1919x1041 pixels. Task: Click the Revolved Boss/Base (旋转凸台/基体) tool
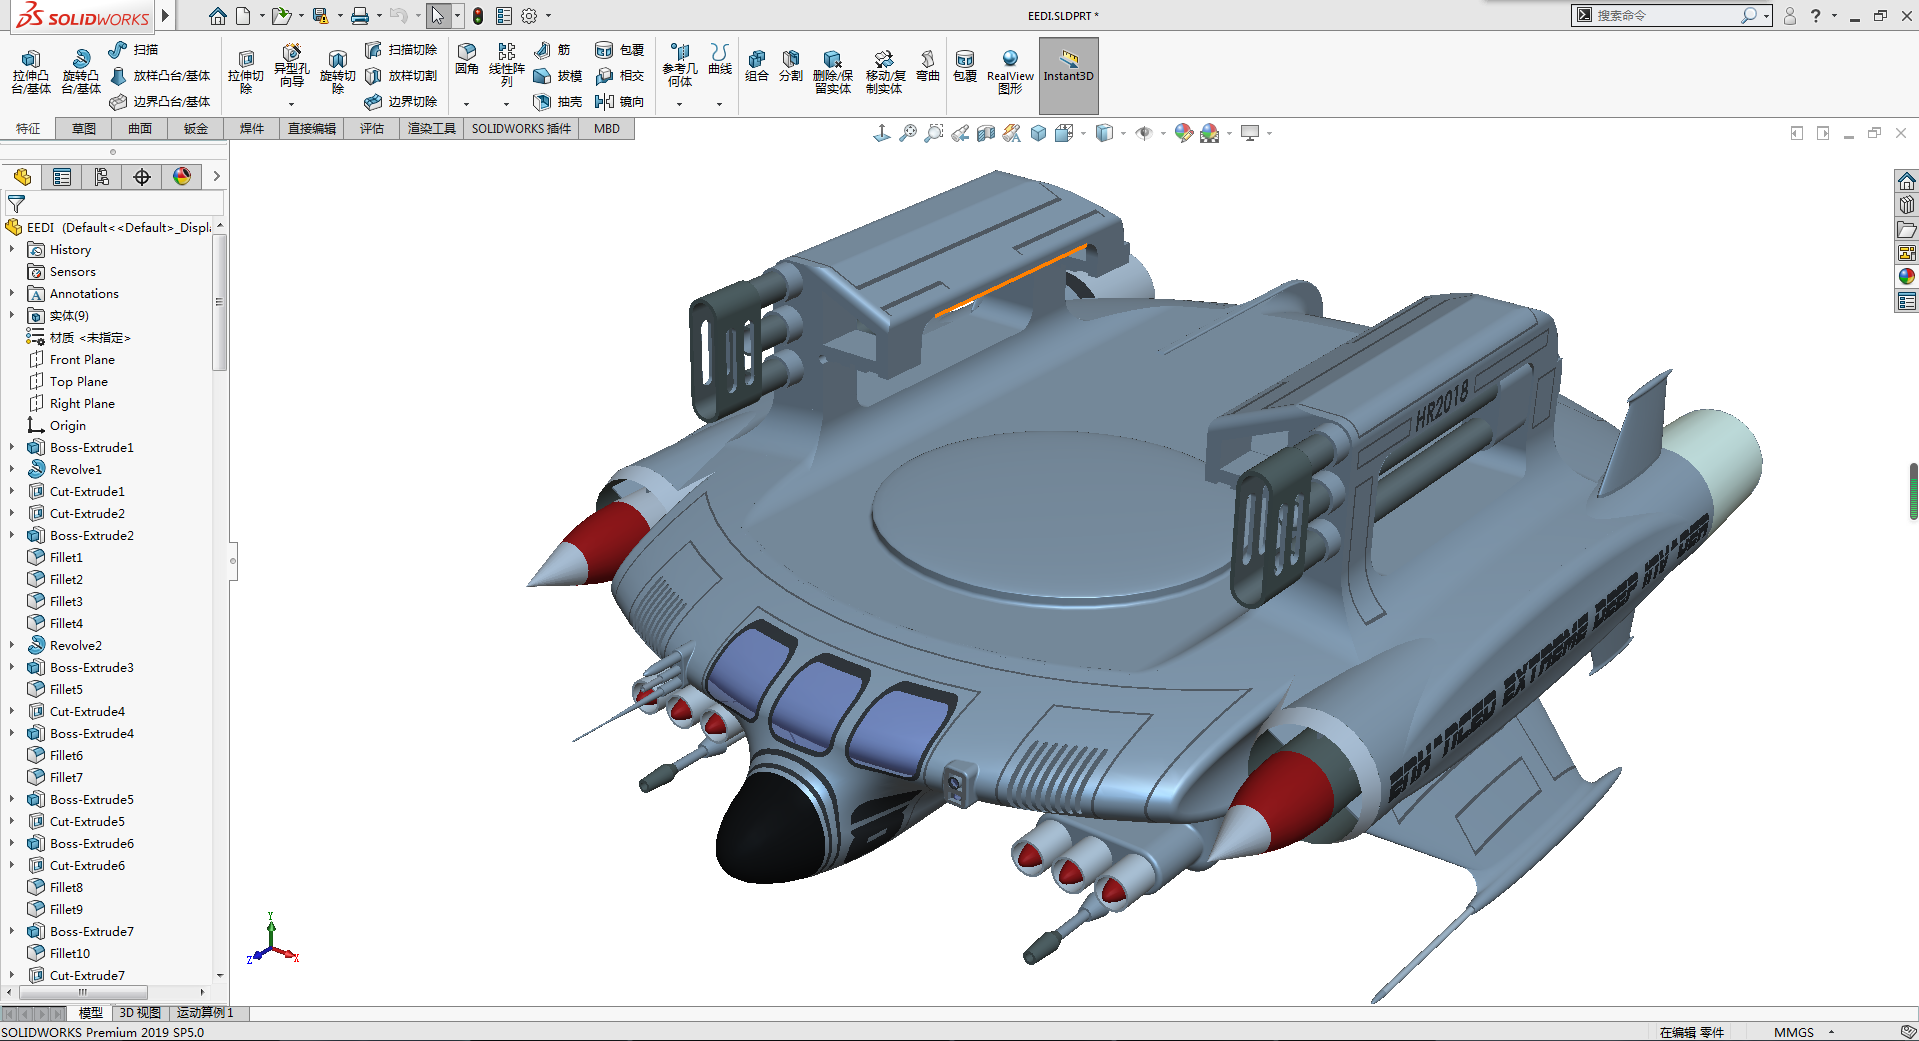click(x=80, y=72)
